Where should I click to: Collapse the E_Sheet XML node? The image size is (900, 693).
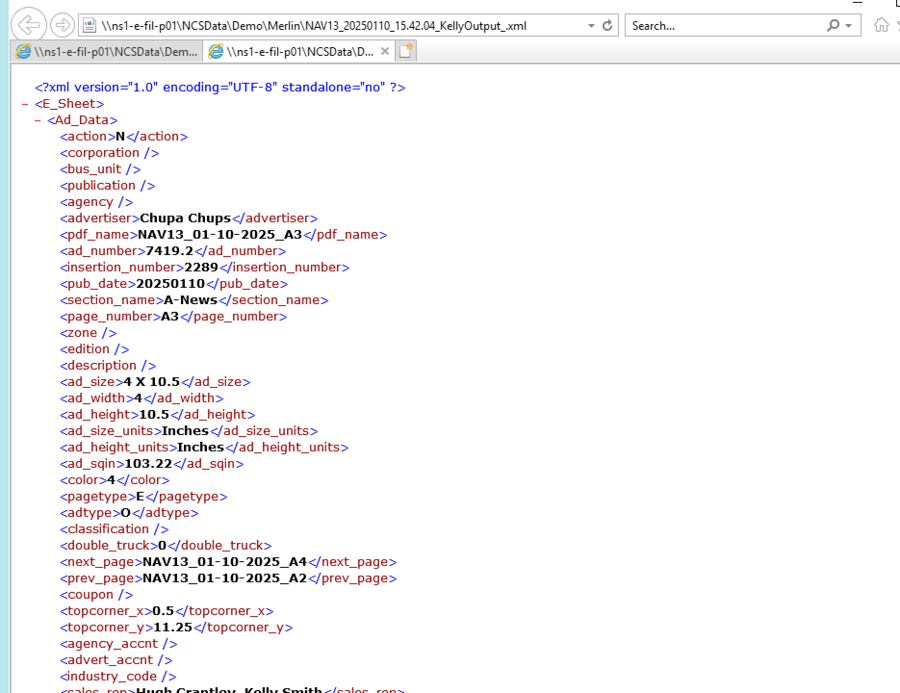click(24, 104)
